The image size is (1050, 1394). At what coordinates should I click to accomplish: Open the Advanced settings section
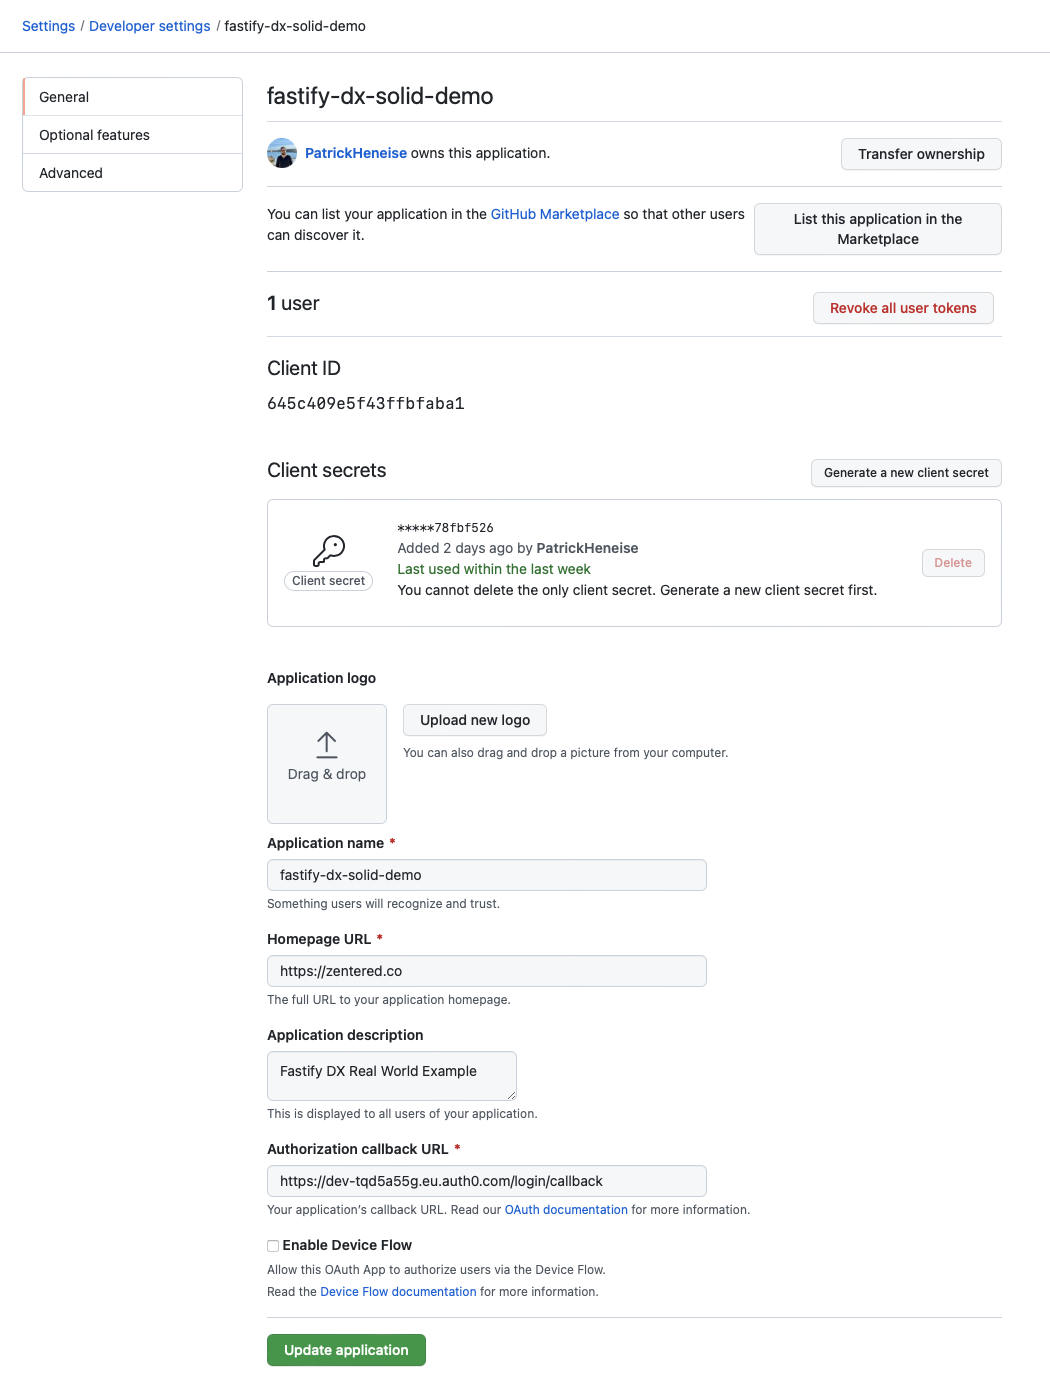[70, 172]
